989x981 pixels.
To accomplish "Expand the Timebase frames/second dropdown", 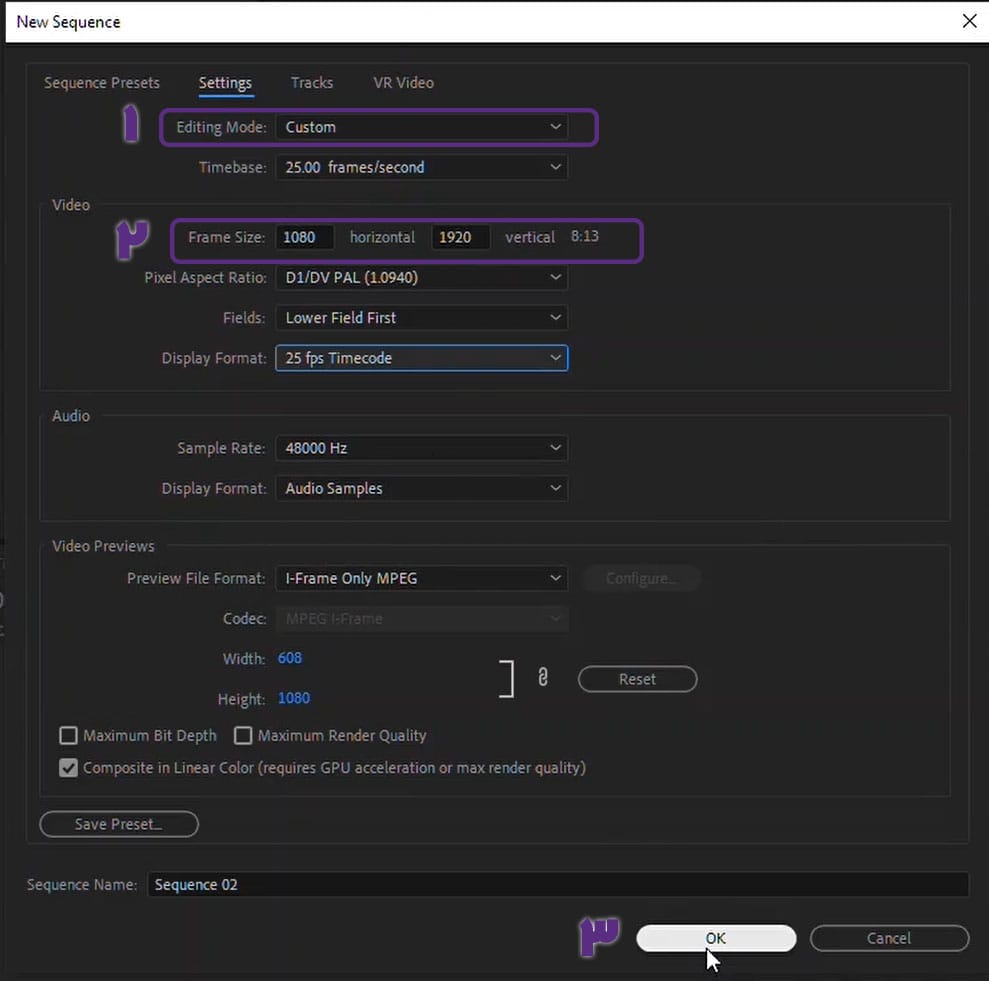I will coord(421,167).
